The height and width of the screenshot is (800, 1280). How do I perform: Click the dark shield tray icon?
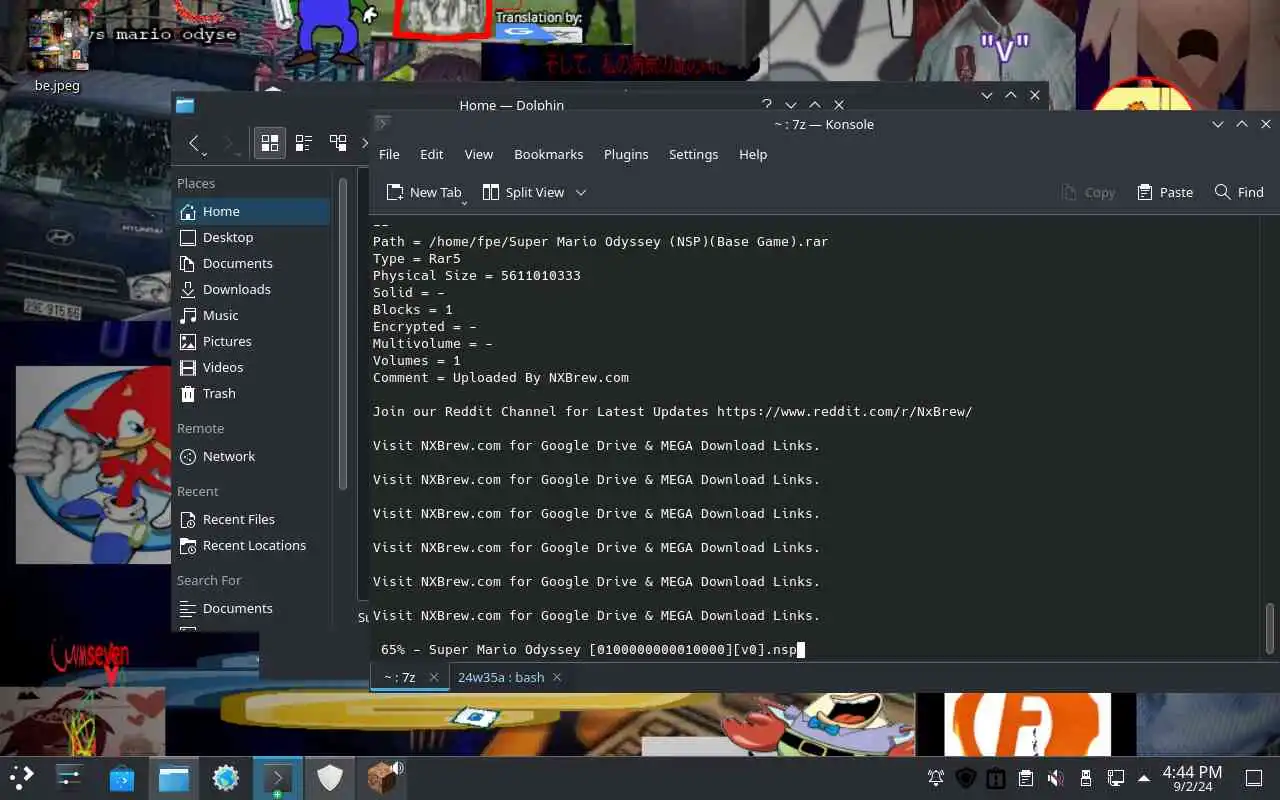click(965, 778)
